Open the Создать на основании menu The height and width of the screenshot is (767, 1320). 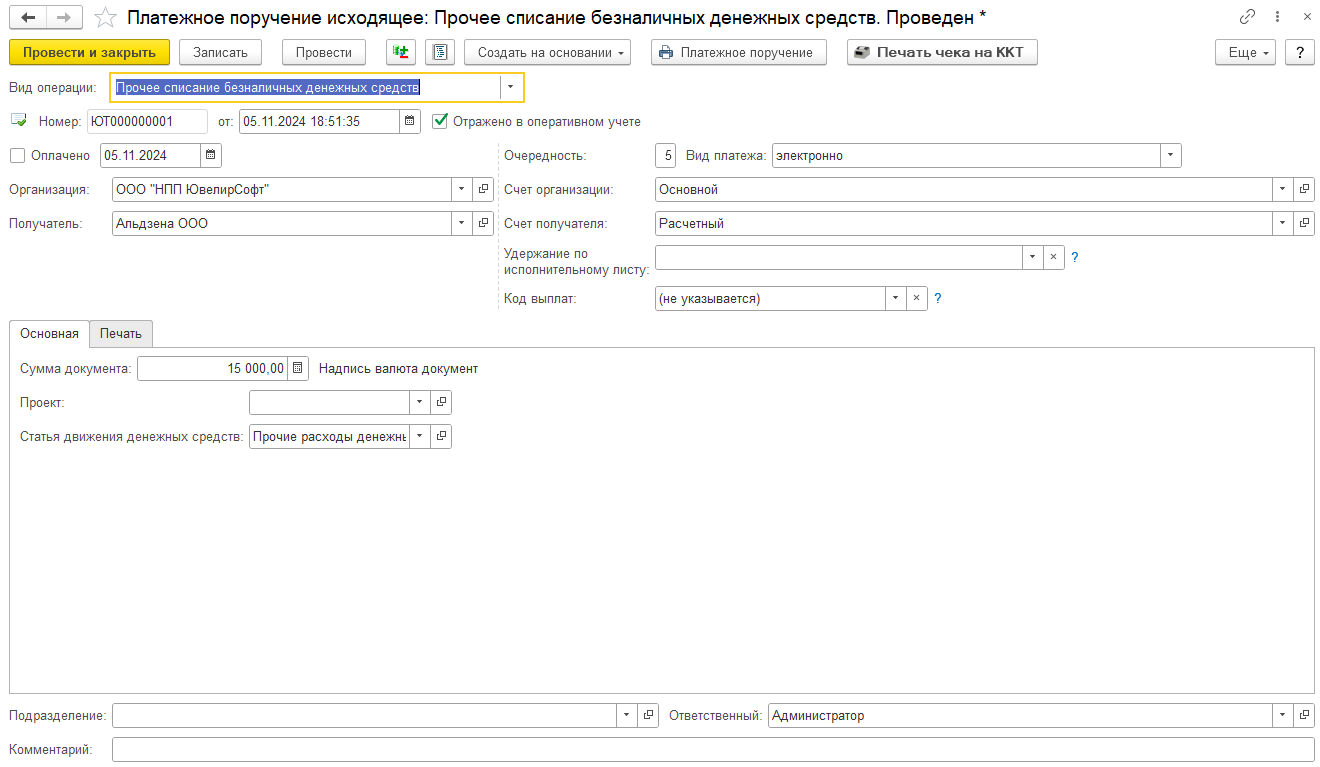547,52
